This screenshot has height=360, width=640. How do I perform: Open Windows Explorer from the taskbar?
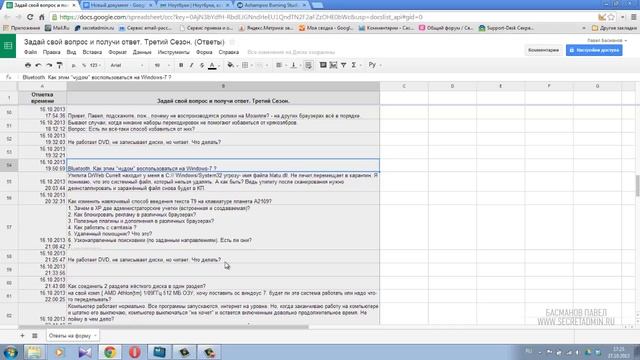(x=33, y=352)
